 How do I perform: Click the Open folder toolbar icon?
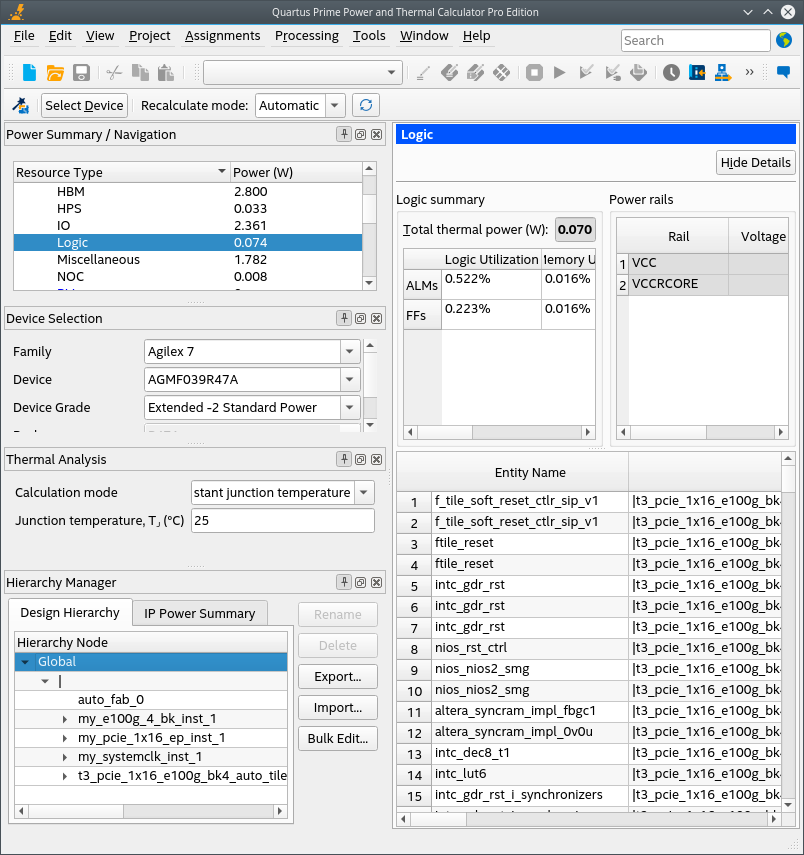coord(55,72)
